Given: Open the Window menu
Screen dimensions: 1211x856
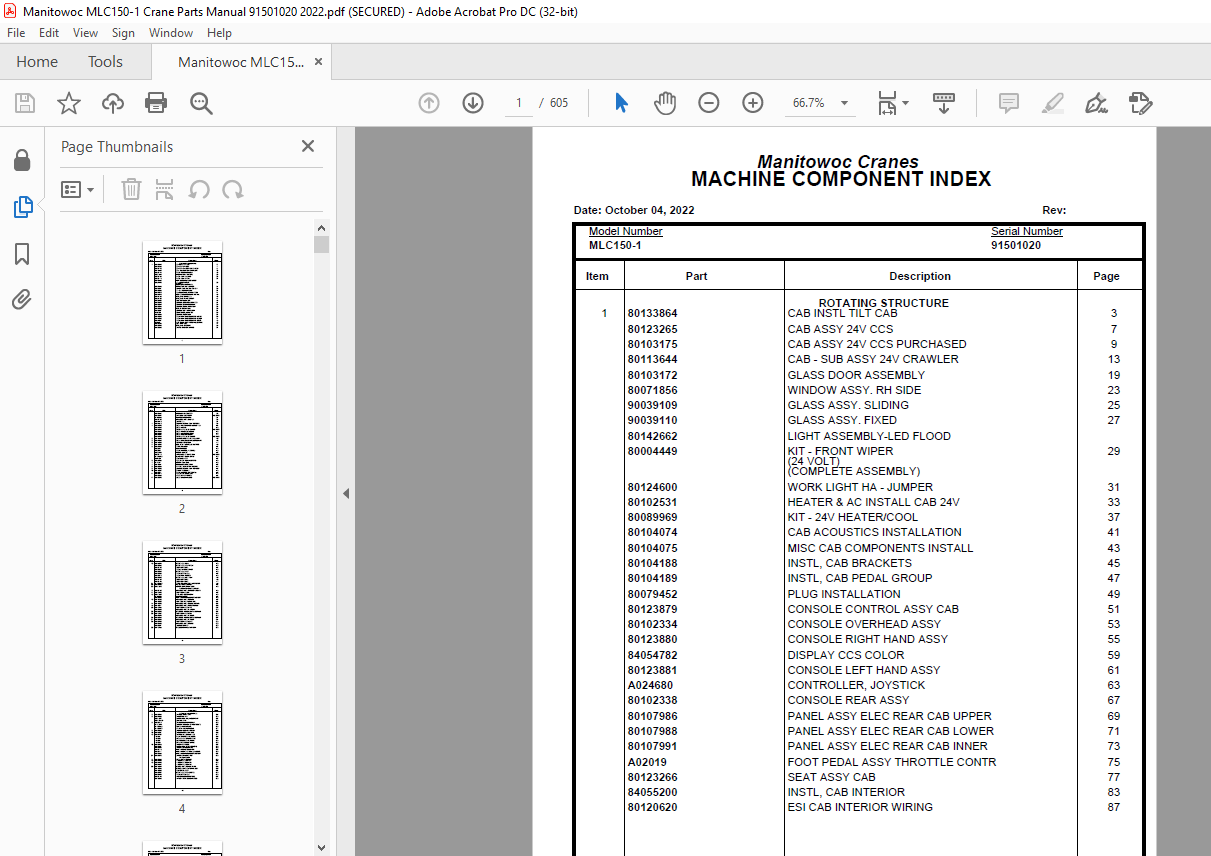Looking at the screenshot, I should 171,33.
